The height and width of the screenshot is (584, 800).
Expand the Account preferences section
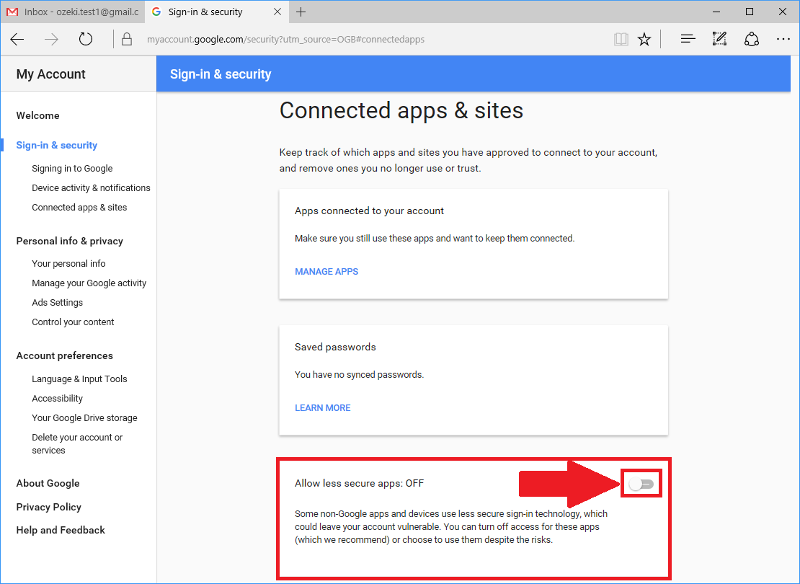pyautogui.click(x=64, y=356)
